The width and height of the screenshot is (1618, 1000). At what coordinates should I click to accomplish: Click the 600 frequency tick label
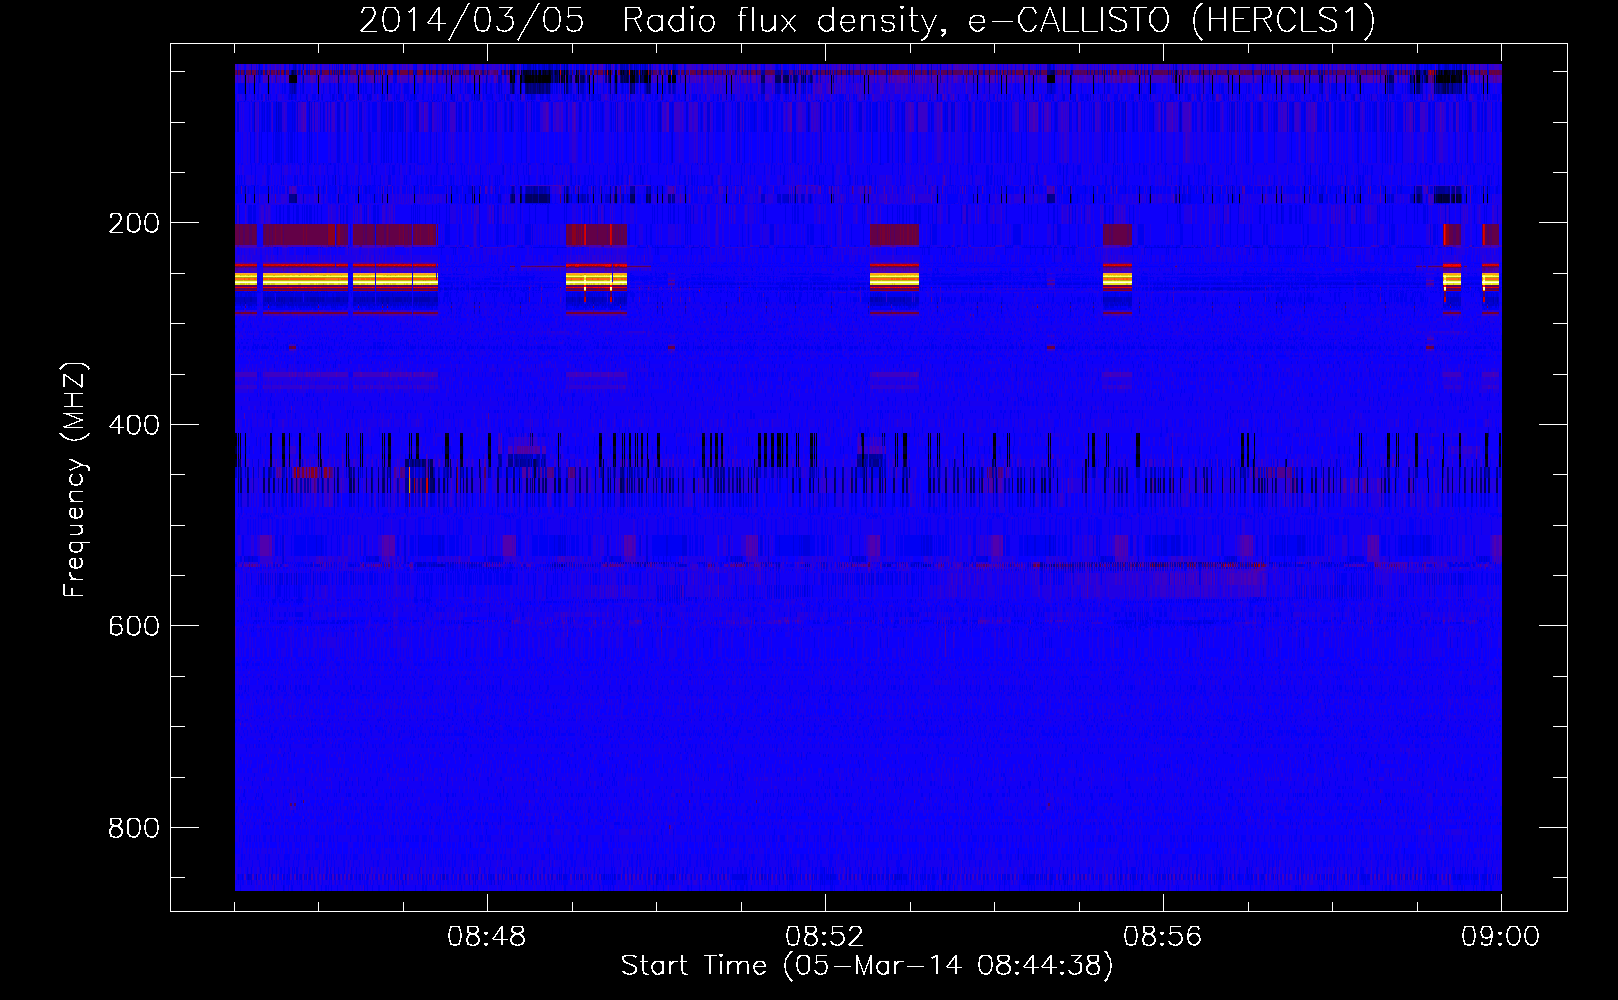tap(134, 626)
